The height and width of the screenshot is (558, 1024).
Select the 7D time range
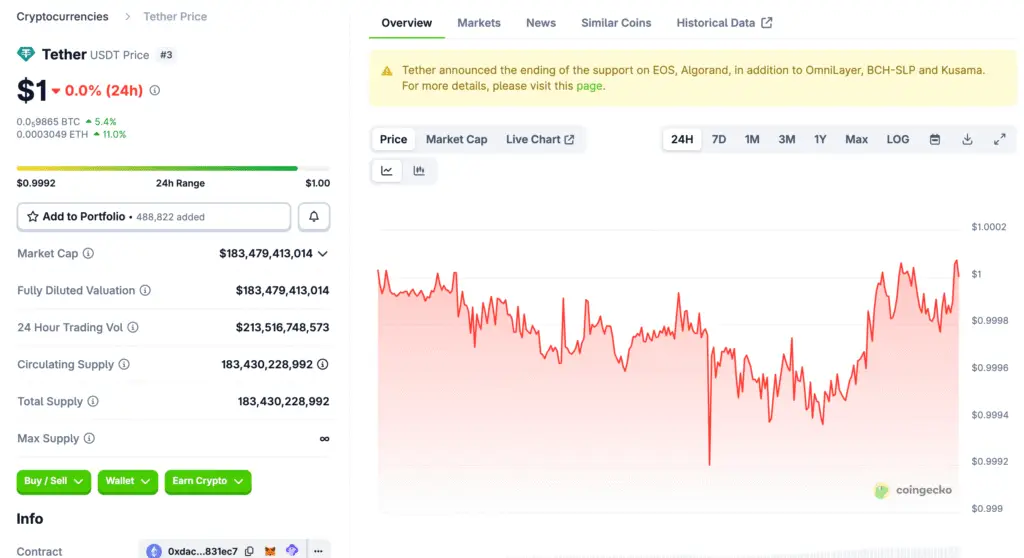click(x=719, y=140)
